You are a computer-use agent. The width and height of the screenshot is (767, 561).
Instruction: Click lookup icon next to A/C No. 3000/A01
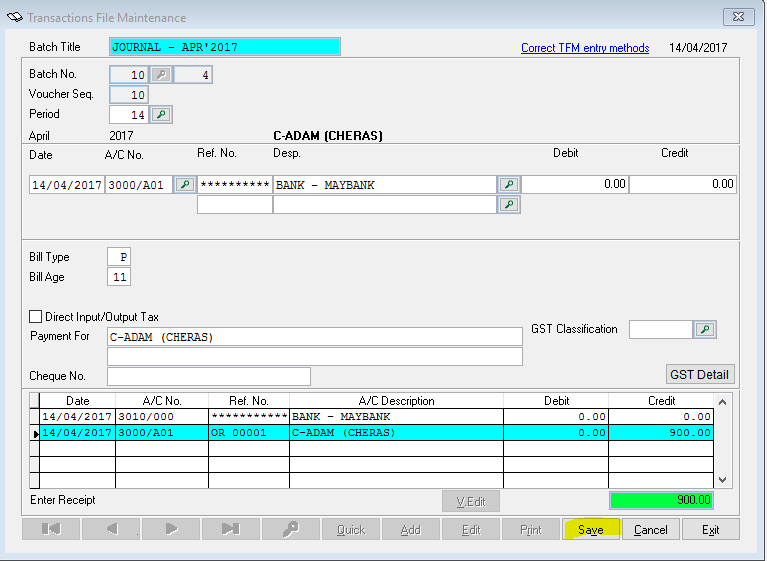[x=184, y=185]
